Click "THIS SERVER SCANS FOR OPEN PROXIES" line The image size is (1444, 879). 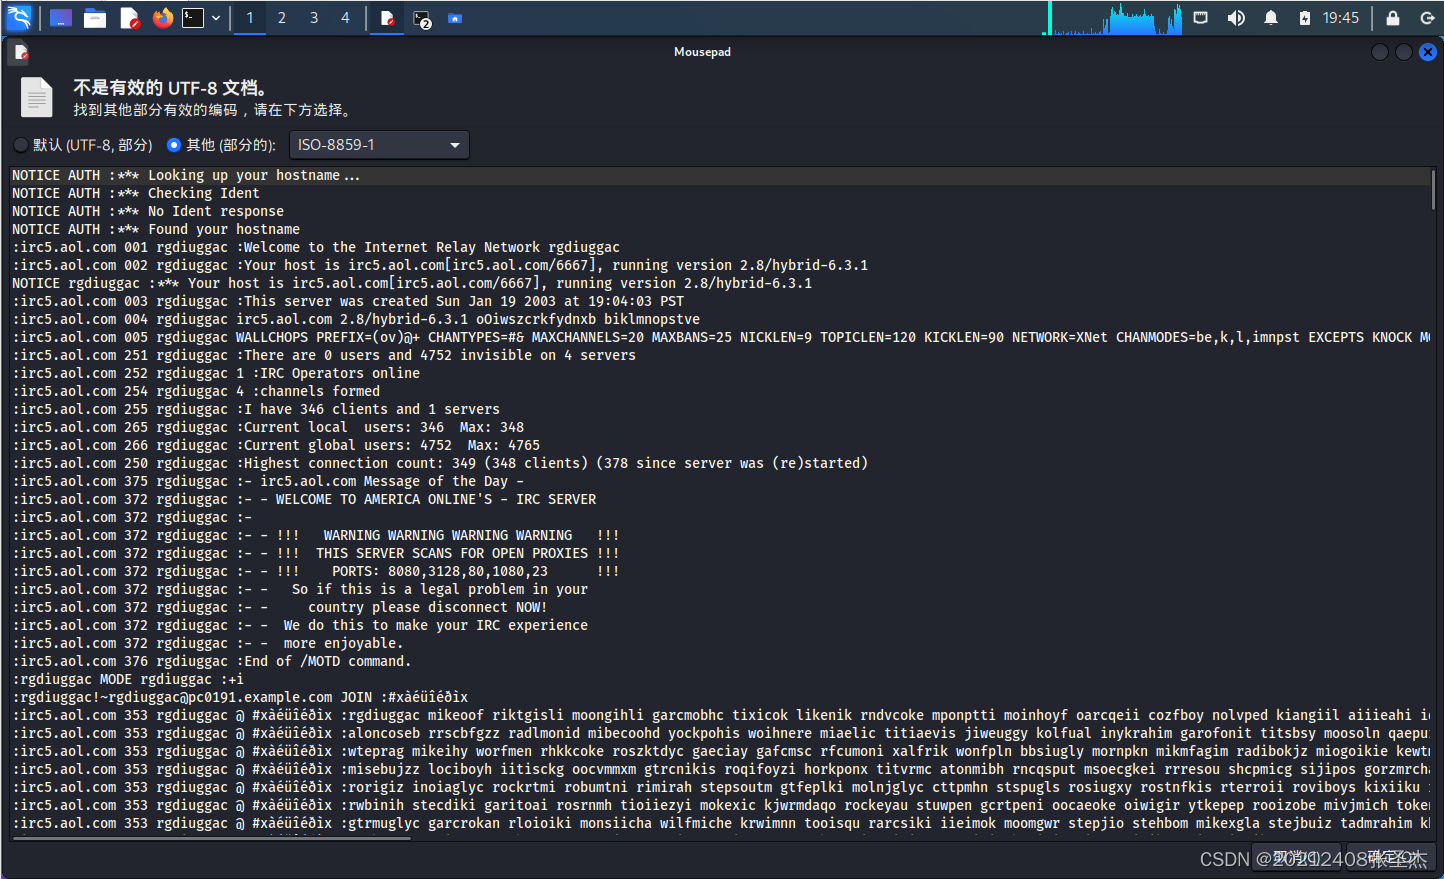click(316, 553)
